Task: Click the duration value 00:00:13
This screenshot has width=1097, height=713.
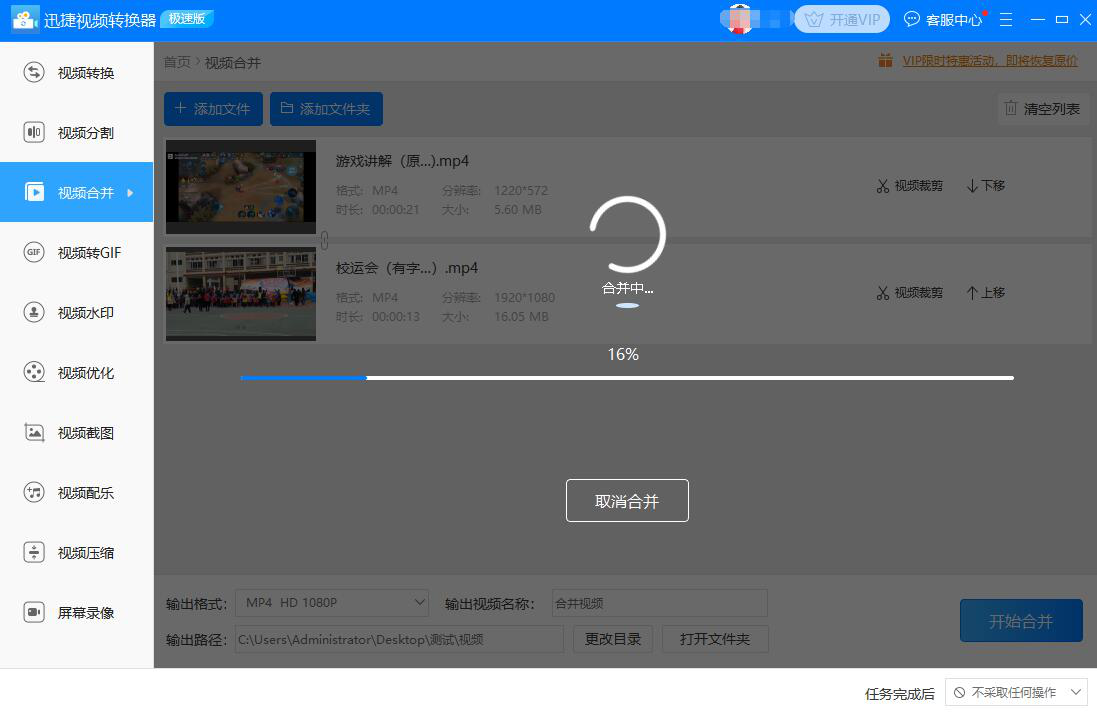Action: click(x=396, y=316)
